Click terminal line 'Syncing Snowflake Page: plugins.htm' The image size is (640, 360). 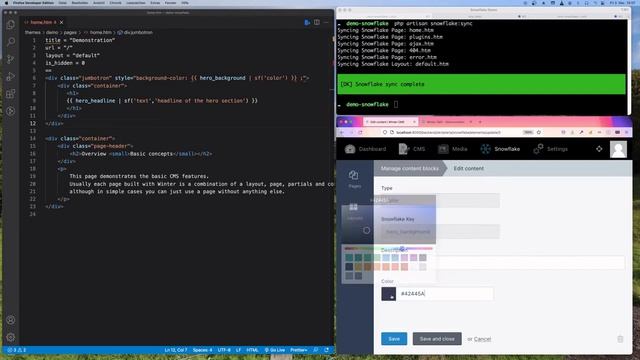[390, 37]
